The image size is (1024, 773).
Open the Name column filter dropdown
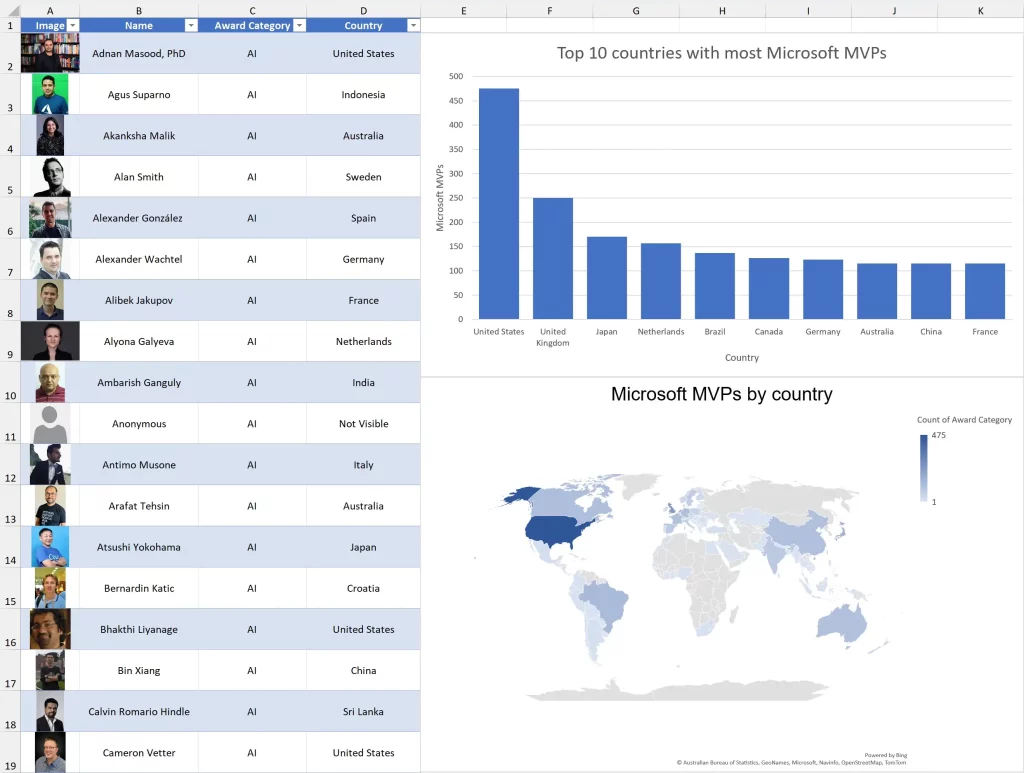coord(189,25)
